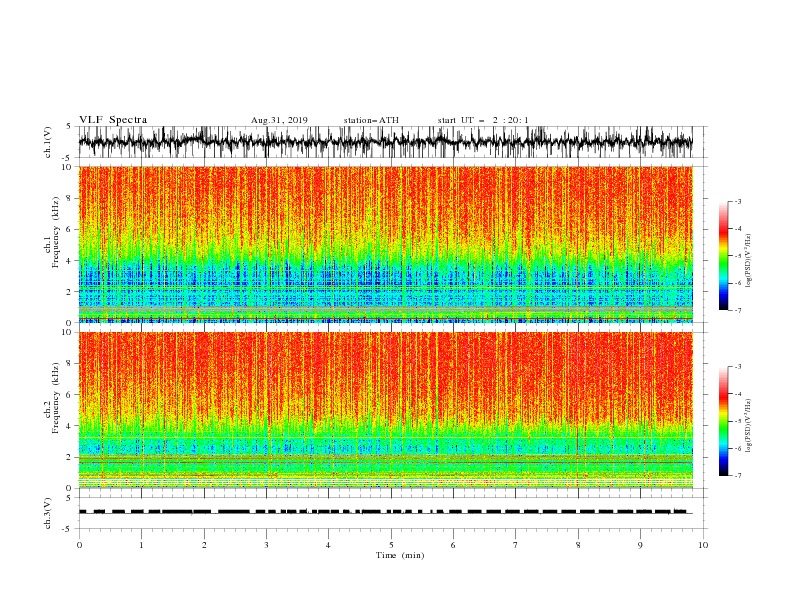Click the time axis tick label '10'
This screenshot has width=792, height=612.
pyautogui.click(x=703, y=545)
